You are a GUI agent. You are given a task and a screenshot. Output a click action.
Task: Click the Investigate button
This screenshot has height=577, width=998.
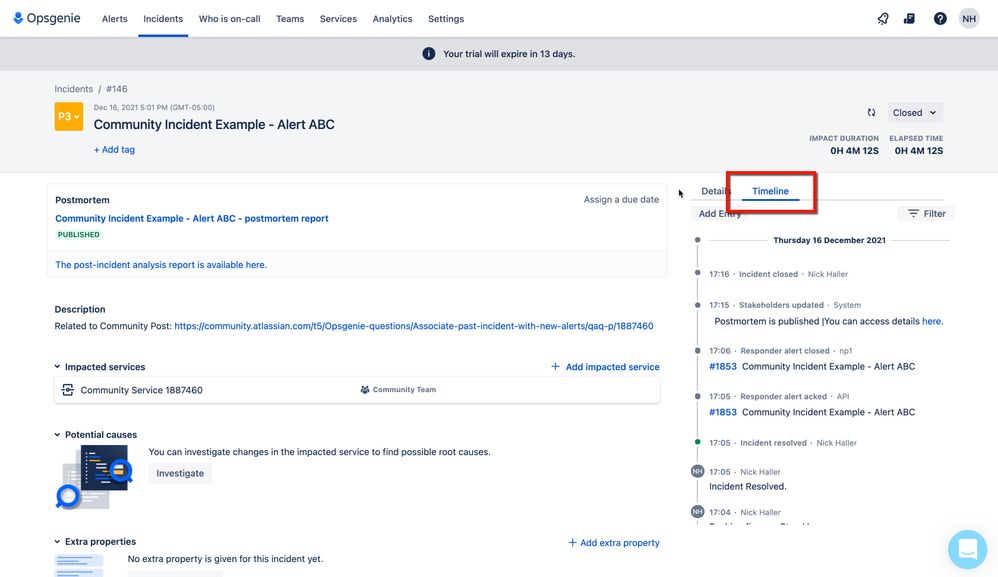tap(180, 473)
